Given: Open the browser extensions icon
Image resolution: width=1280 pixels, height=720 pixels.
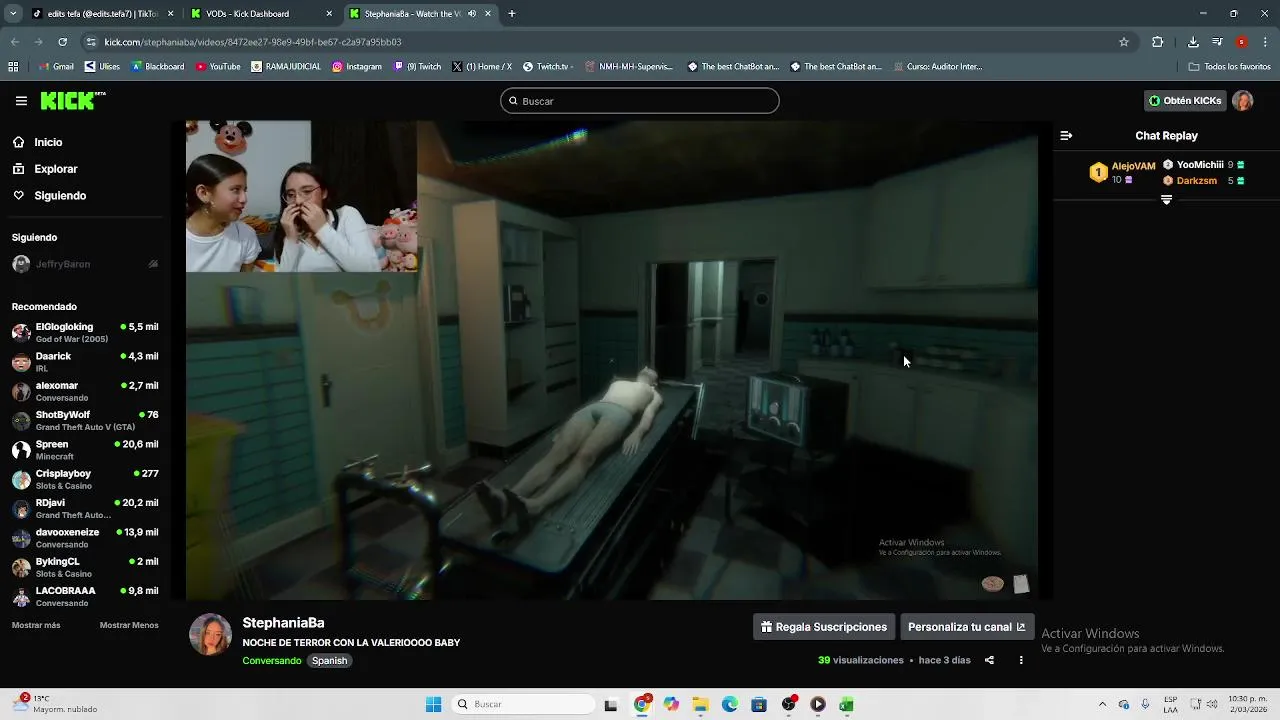Looking at the screenshot, I should (x=1158, y=42).
